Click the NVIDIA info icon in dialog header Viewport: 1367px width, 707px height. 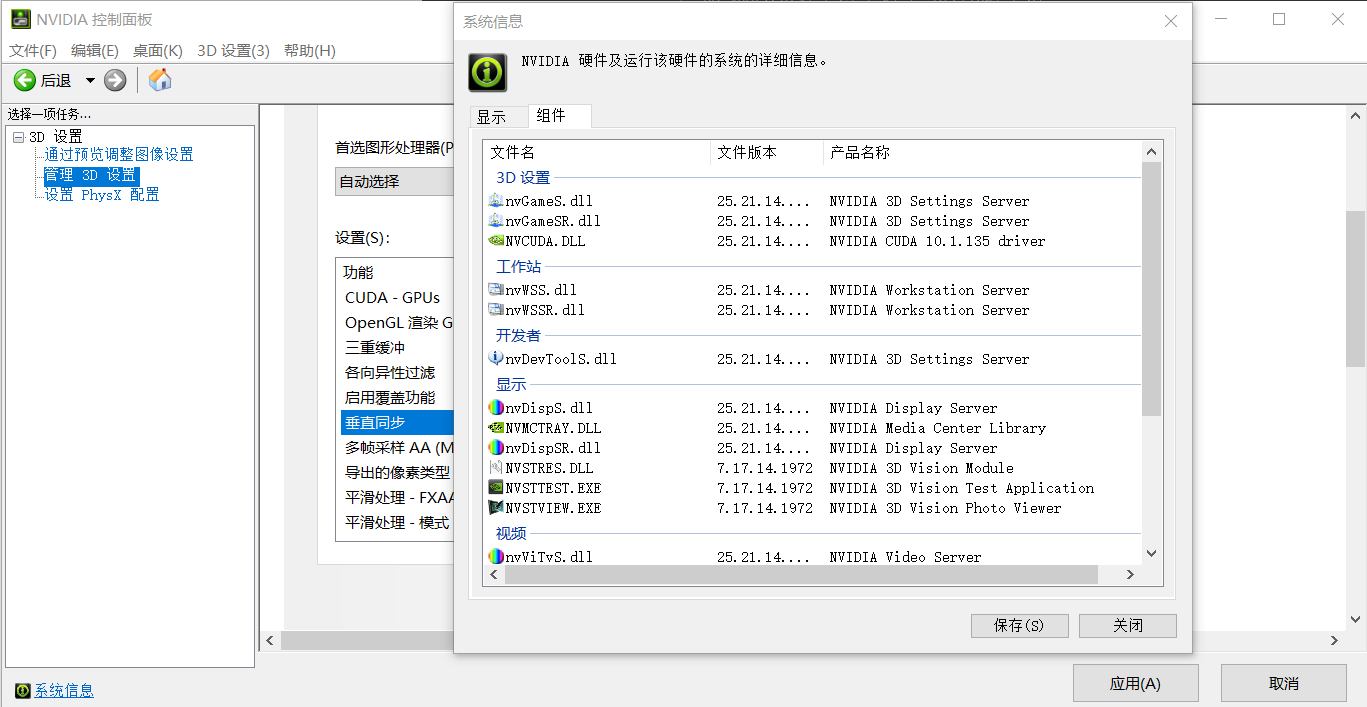[x=487, y=72]
